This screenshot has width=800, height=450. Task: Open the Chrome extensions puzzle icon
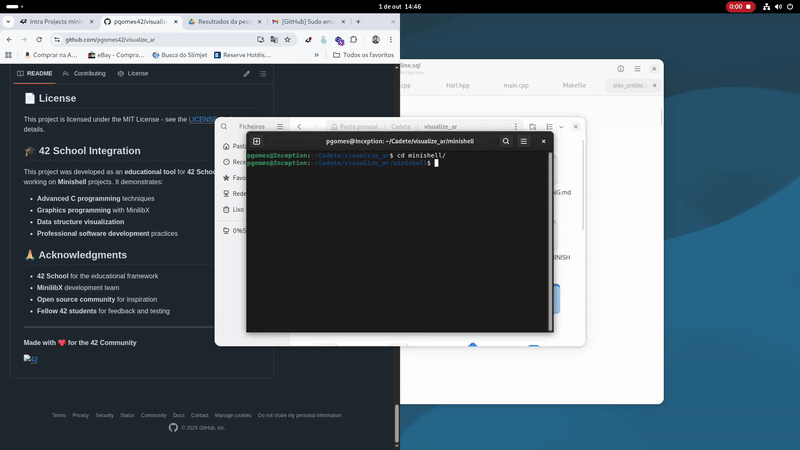354,39
